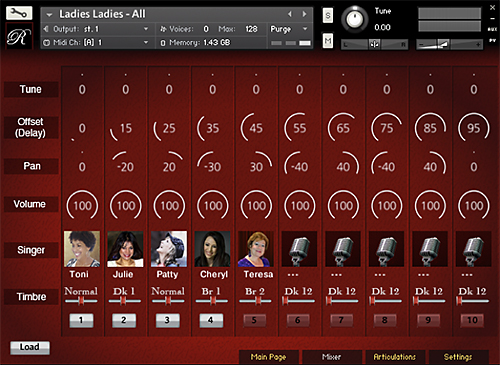Click the microphone icon in slot 10
Viewport: 500px width, 365px height.
[474, 249]
